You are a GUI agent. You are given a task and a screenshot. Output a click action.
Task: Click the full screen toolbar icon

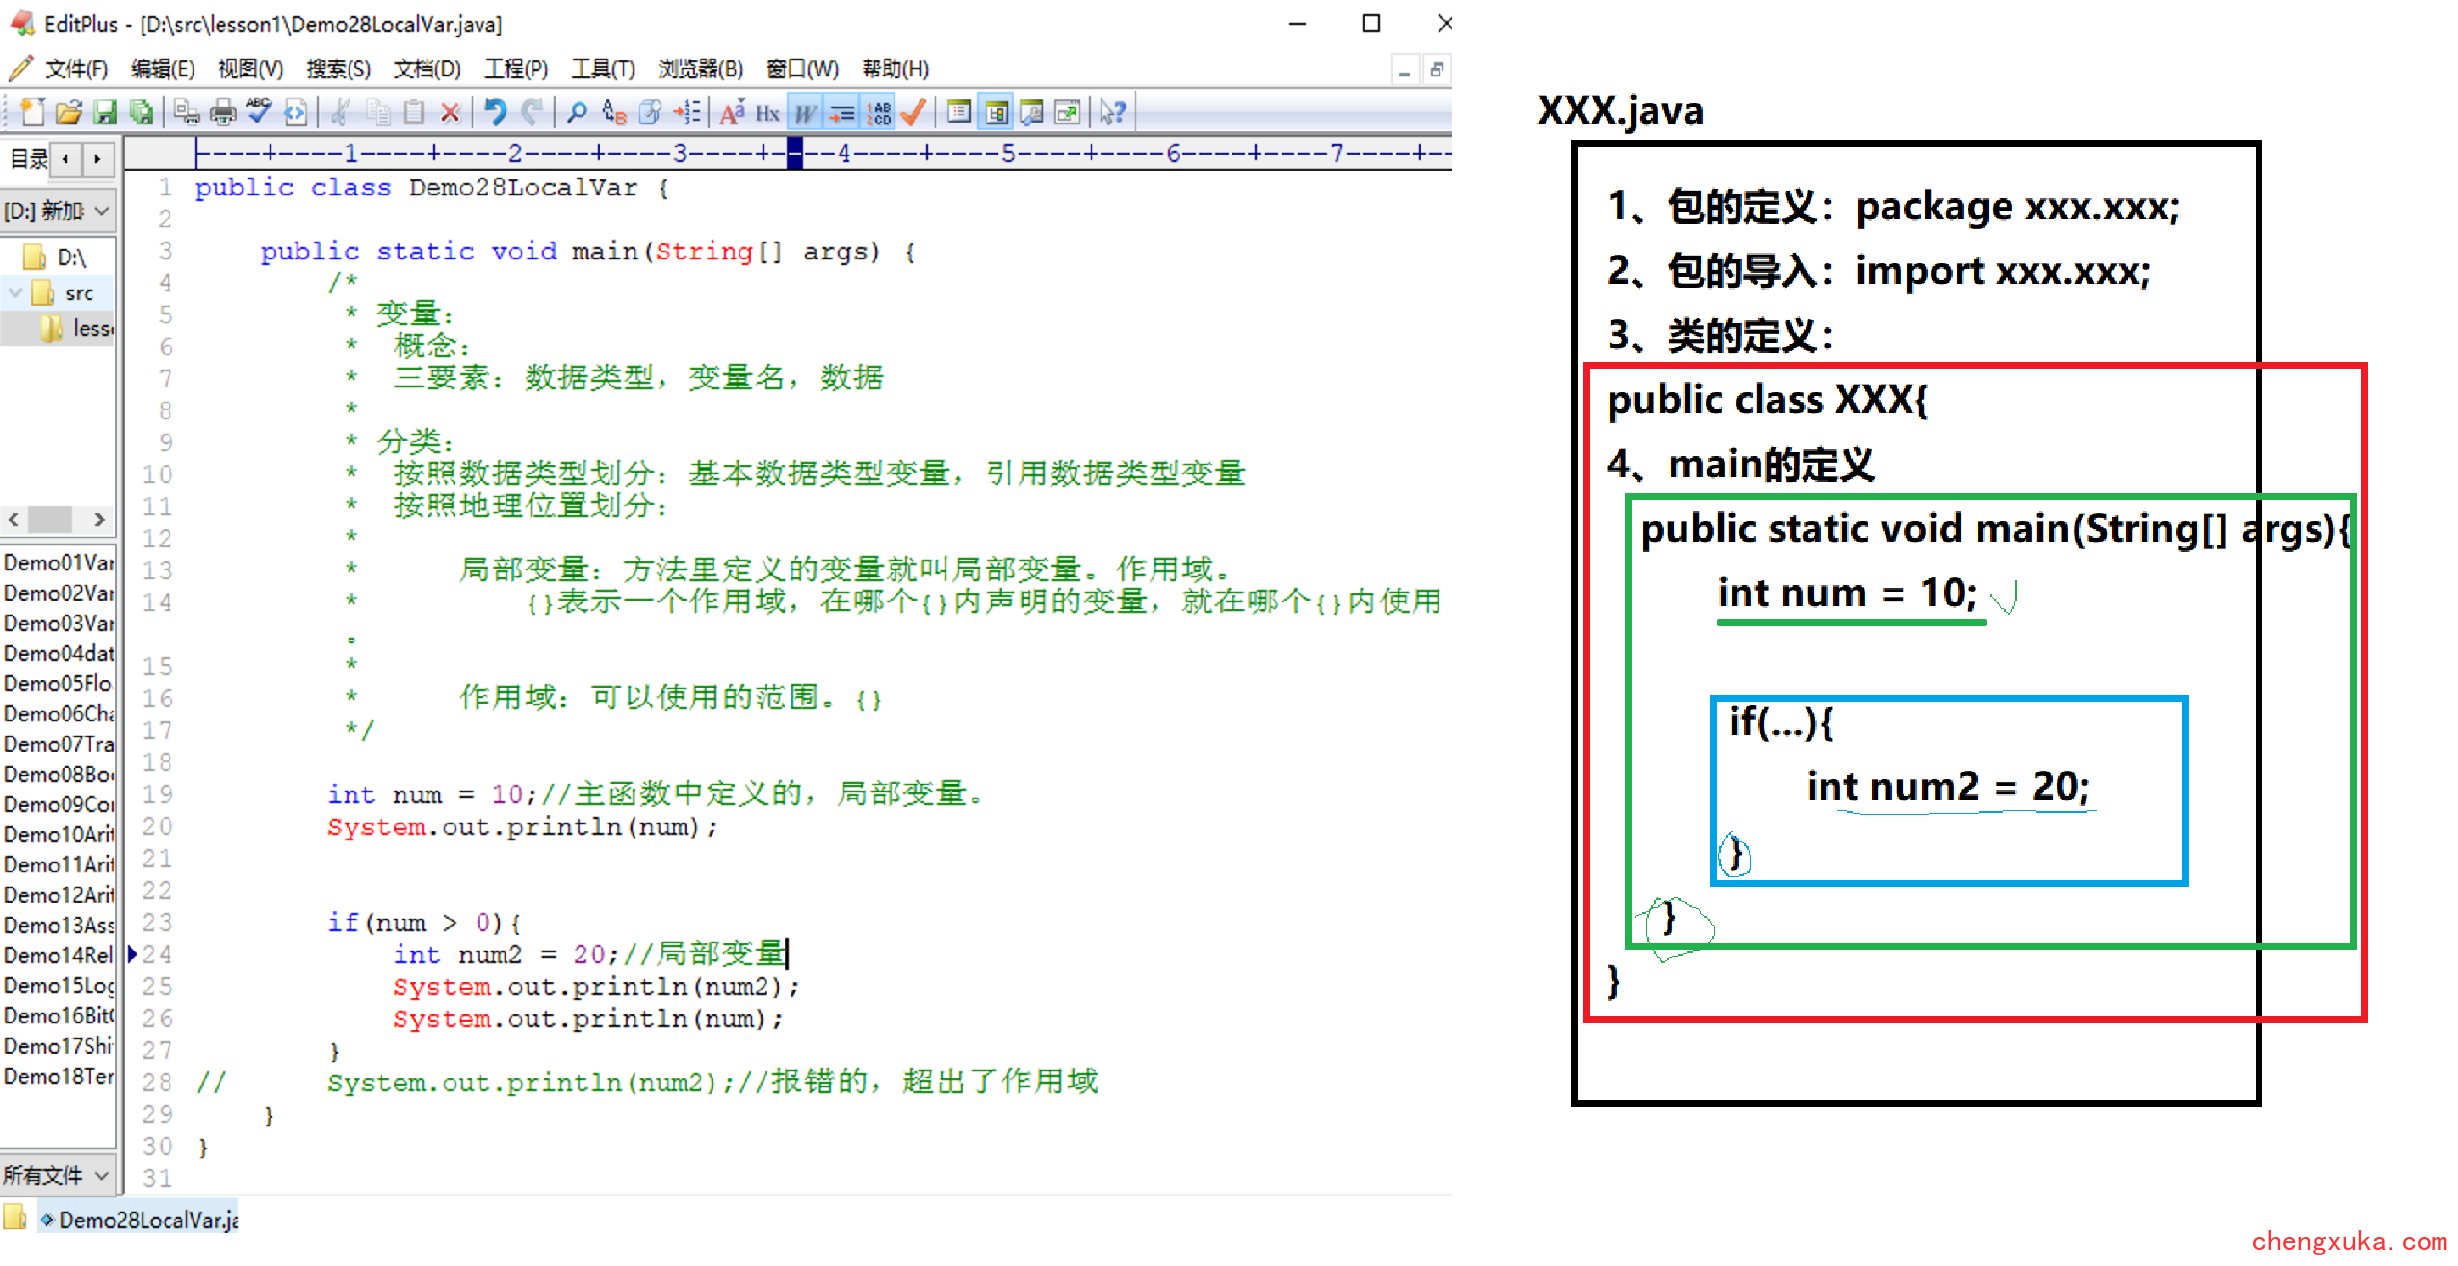(1068, 112)
